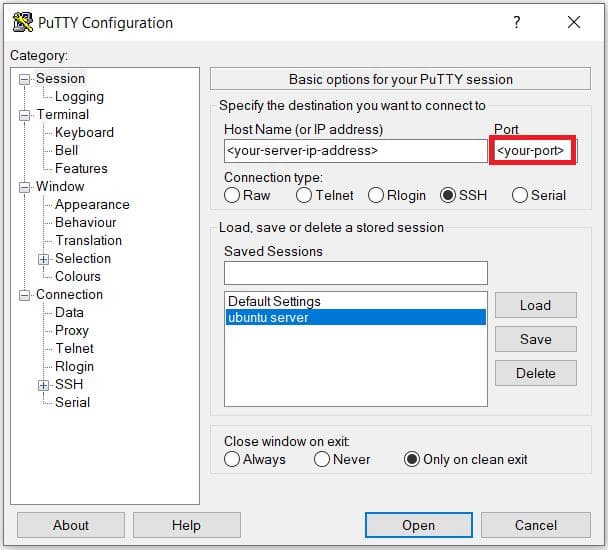Collapse the Session tree node
Screen dimensions: 608x550
point(24,79)
